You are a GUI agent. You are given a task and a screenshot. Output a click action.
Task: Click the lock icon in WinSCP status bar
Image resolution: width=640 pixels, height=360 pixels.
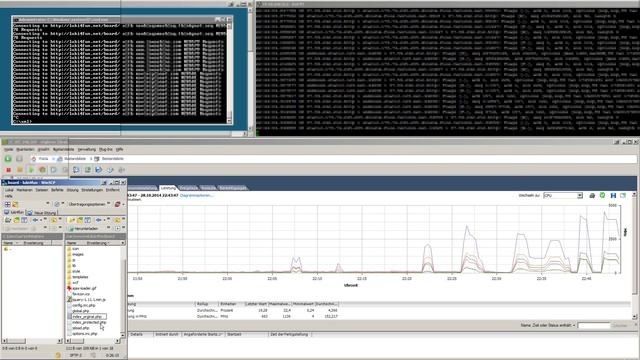point(58,356)
